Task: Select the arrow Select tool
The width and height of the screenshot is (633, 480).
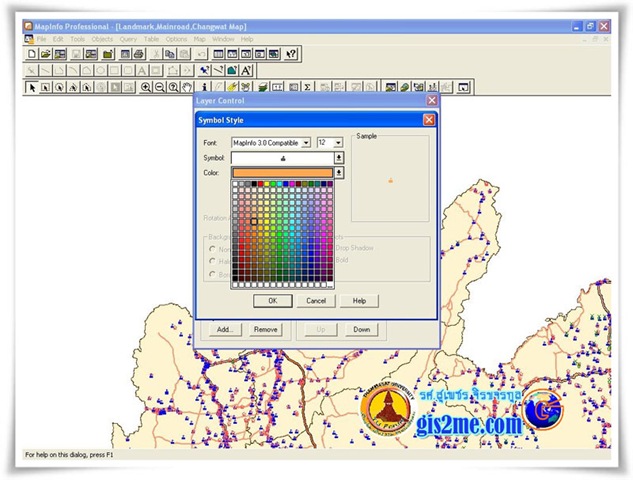Action: pos(32,87)
